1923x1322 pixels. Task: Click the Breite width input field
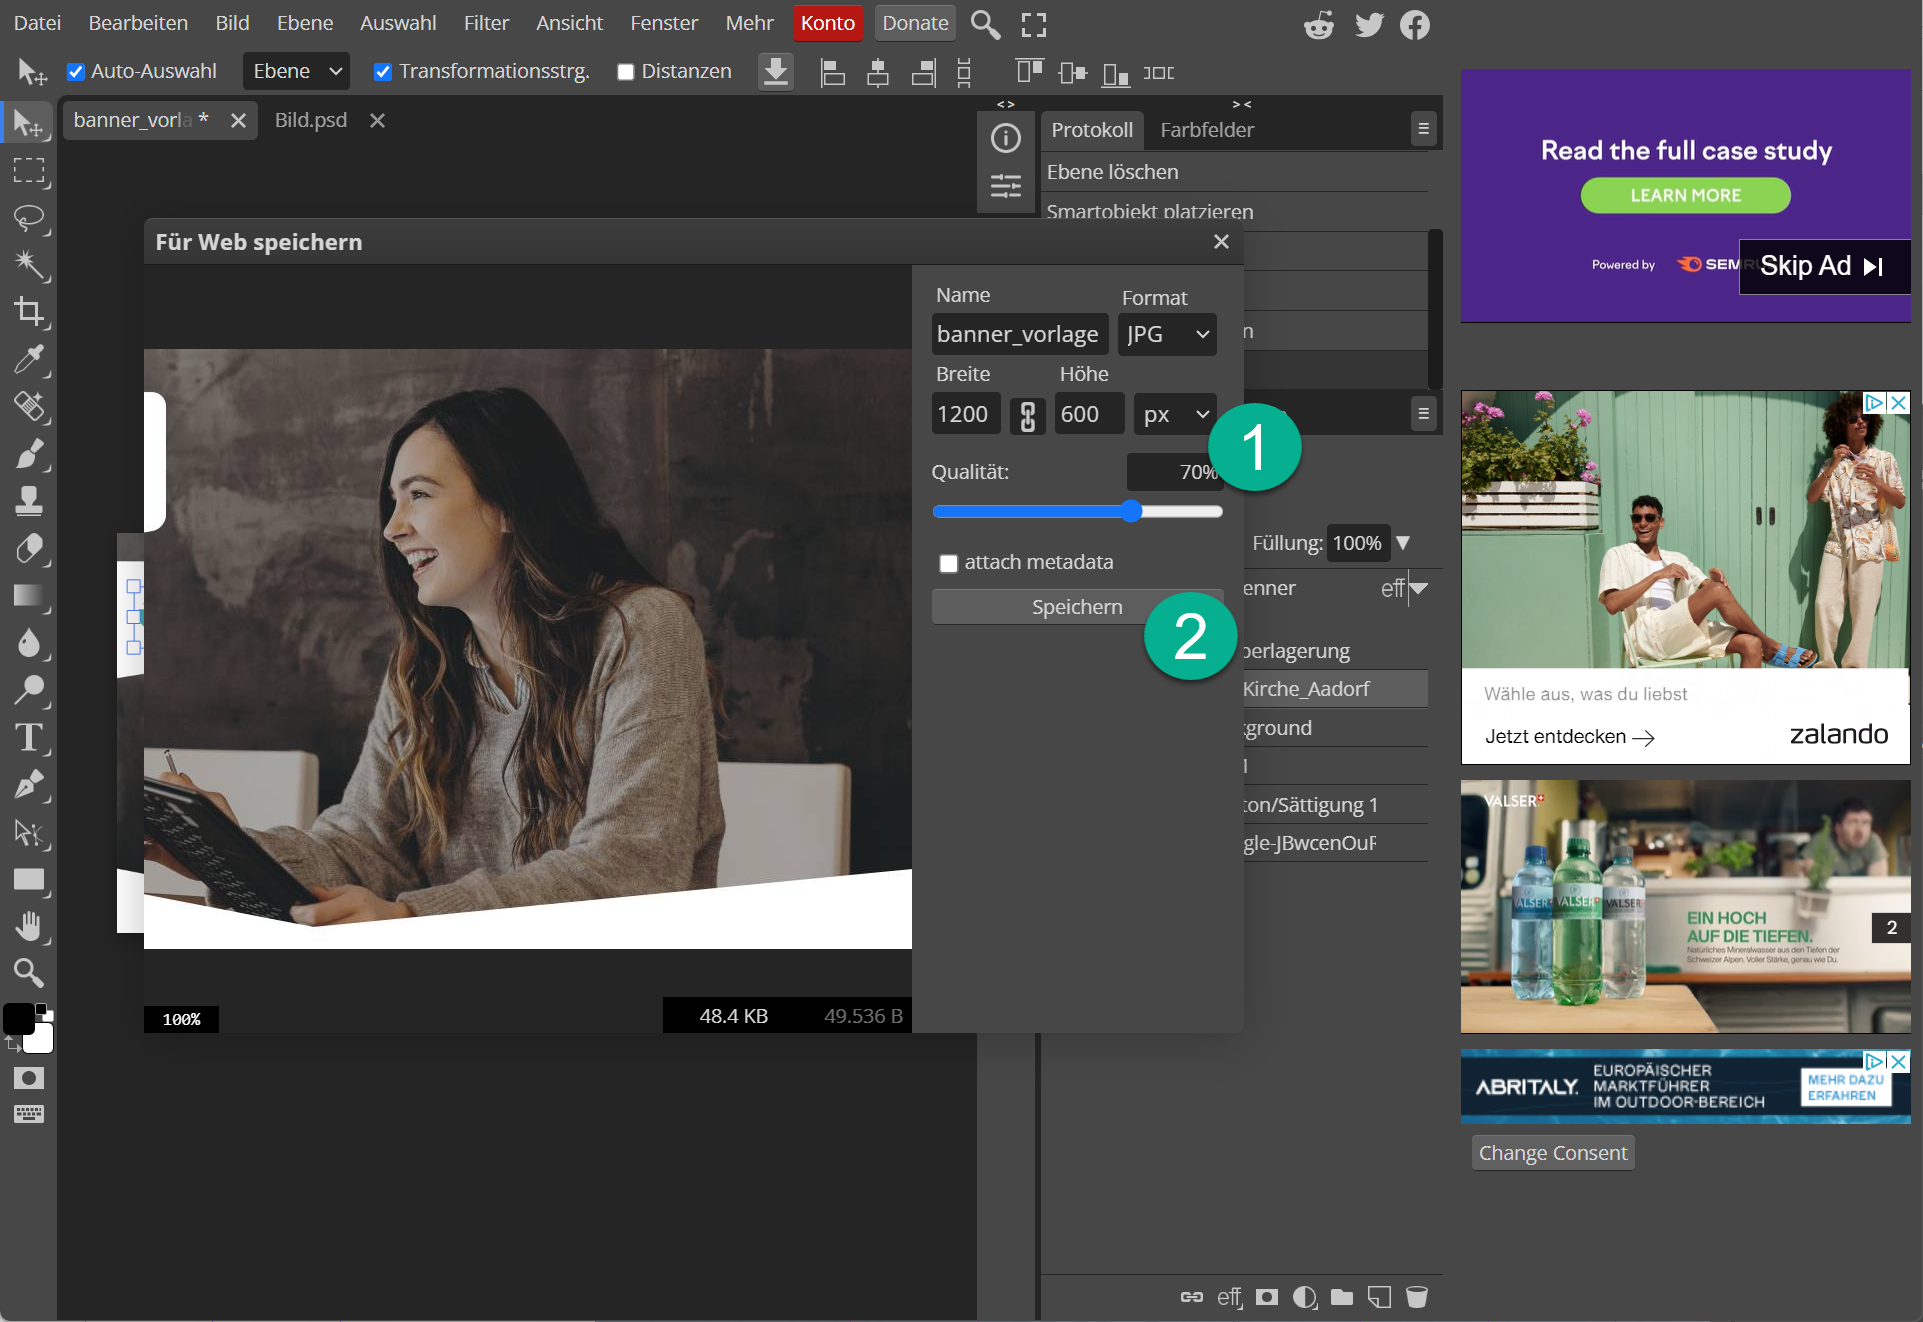coord(965,414)
